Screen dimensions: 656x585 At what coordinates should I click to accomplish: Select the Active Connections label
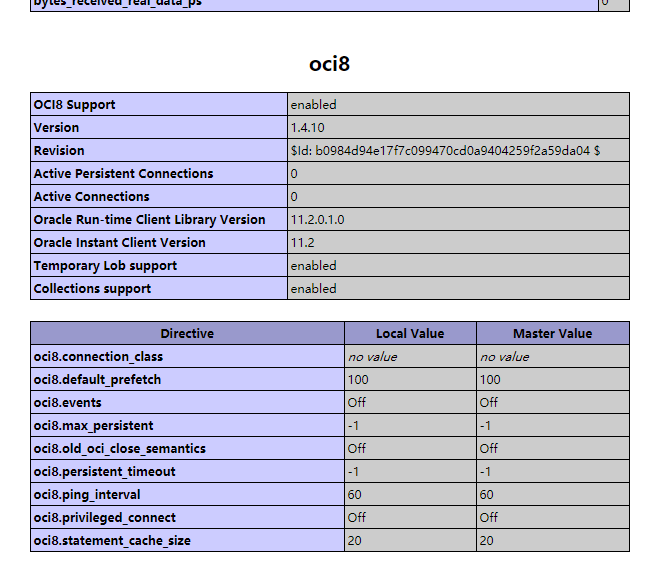click(x=92, y=197)
